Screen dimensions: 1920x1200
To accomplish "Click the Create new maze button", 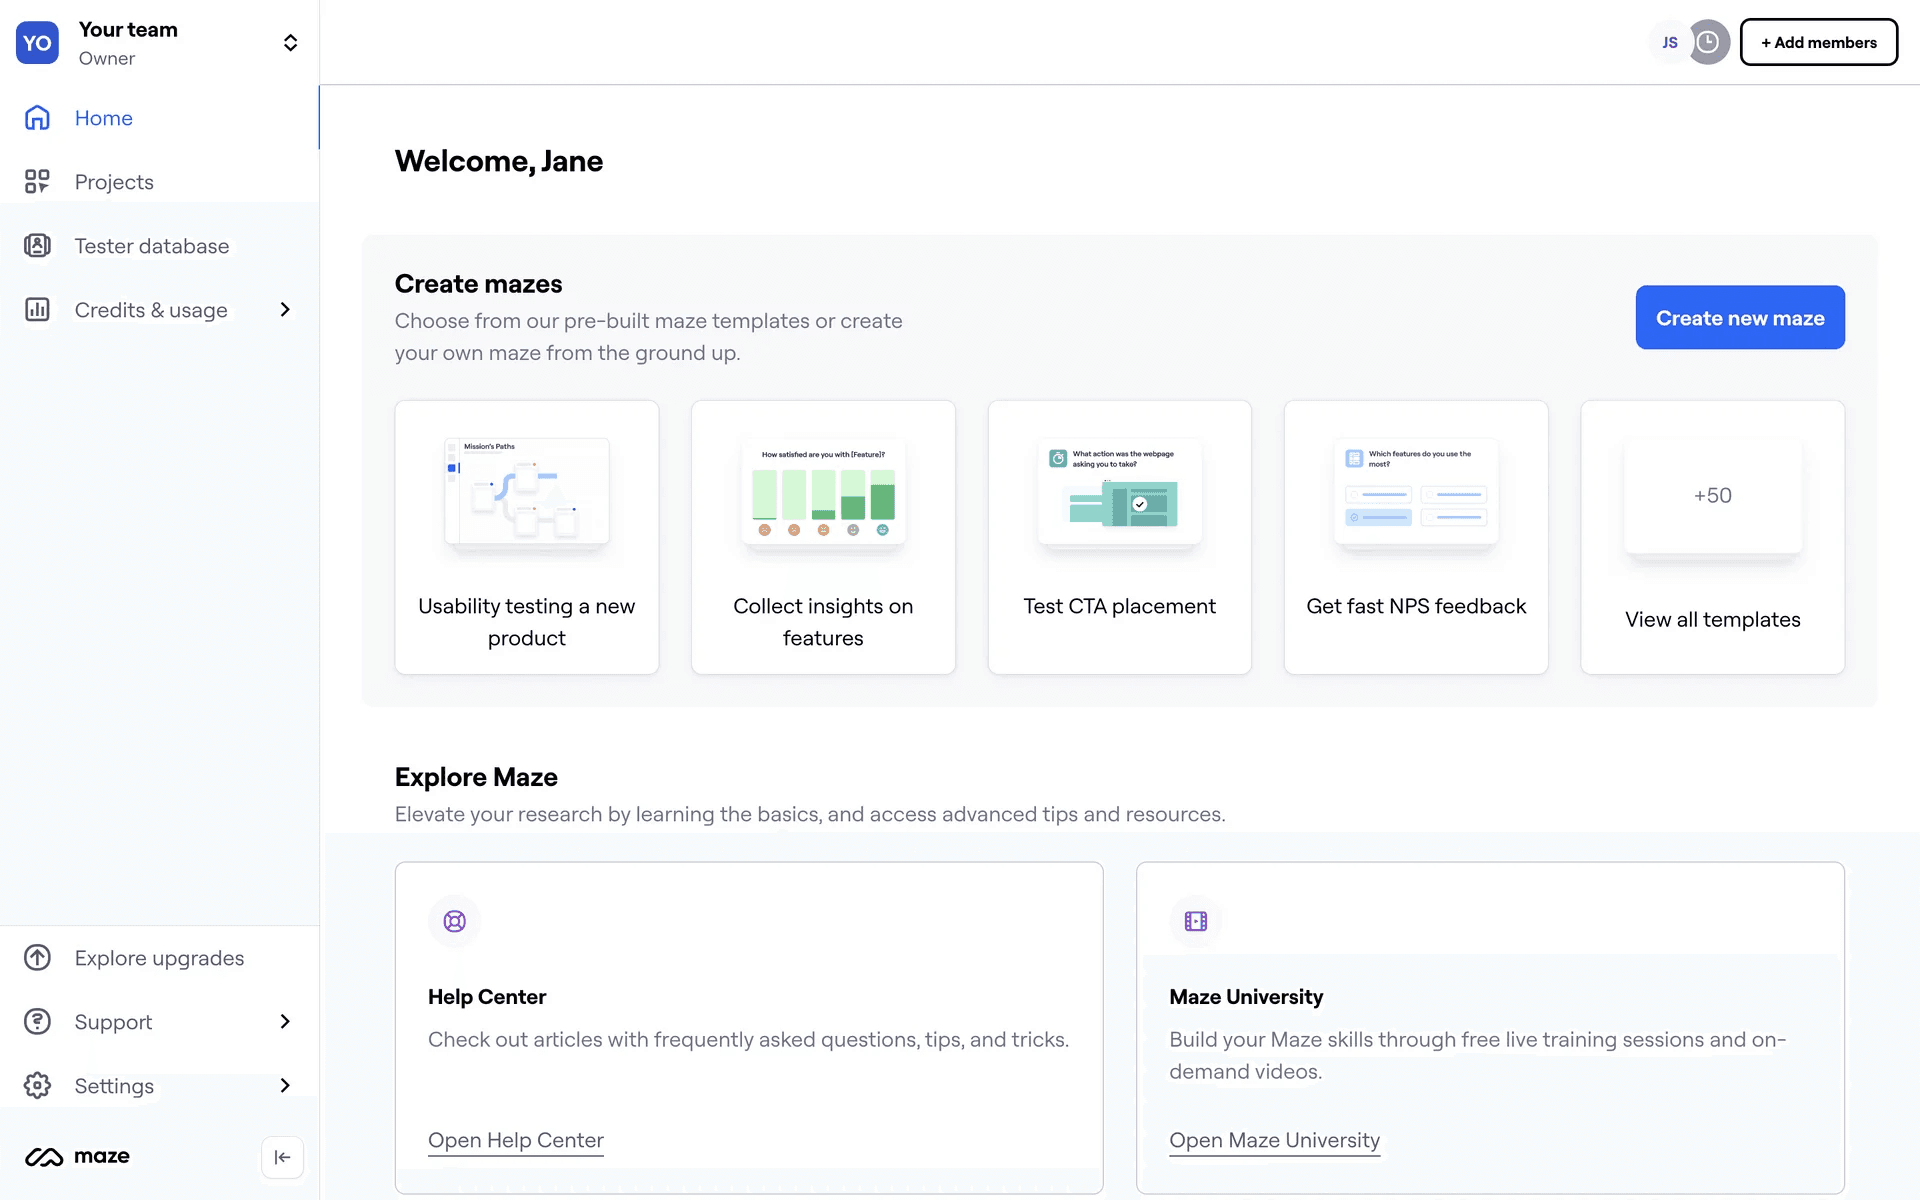I will pyautogui.click(x=1739, y=318).
